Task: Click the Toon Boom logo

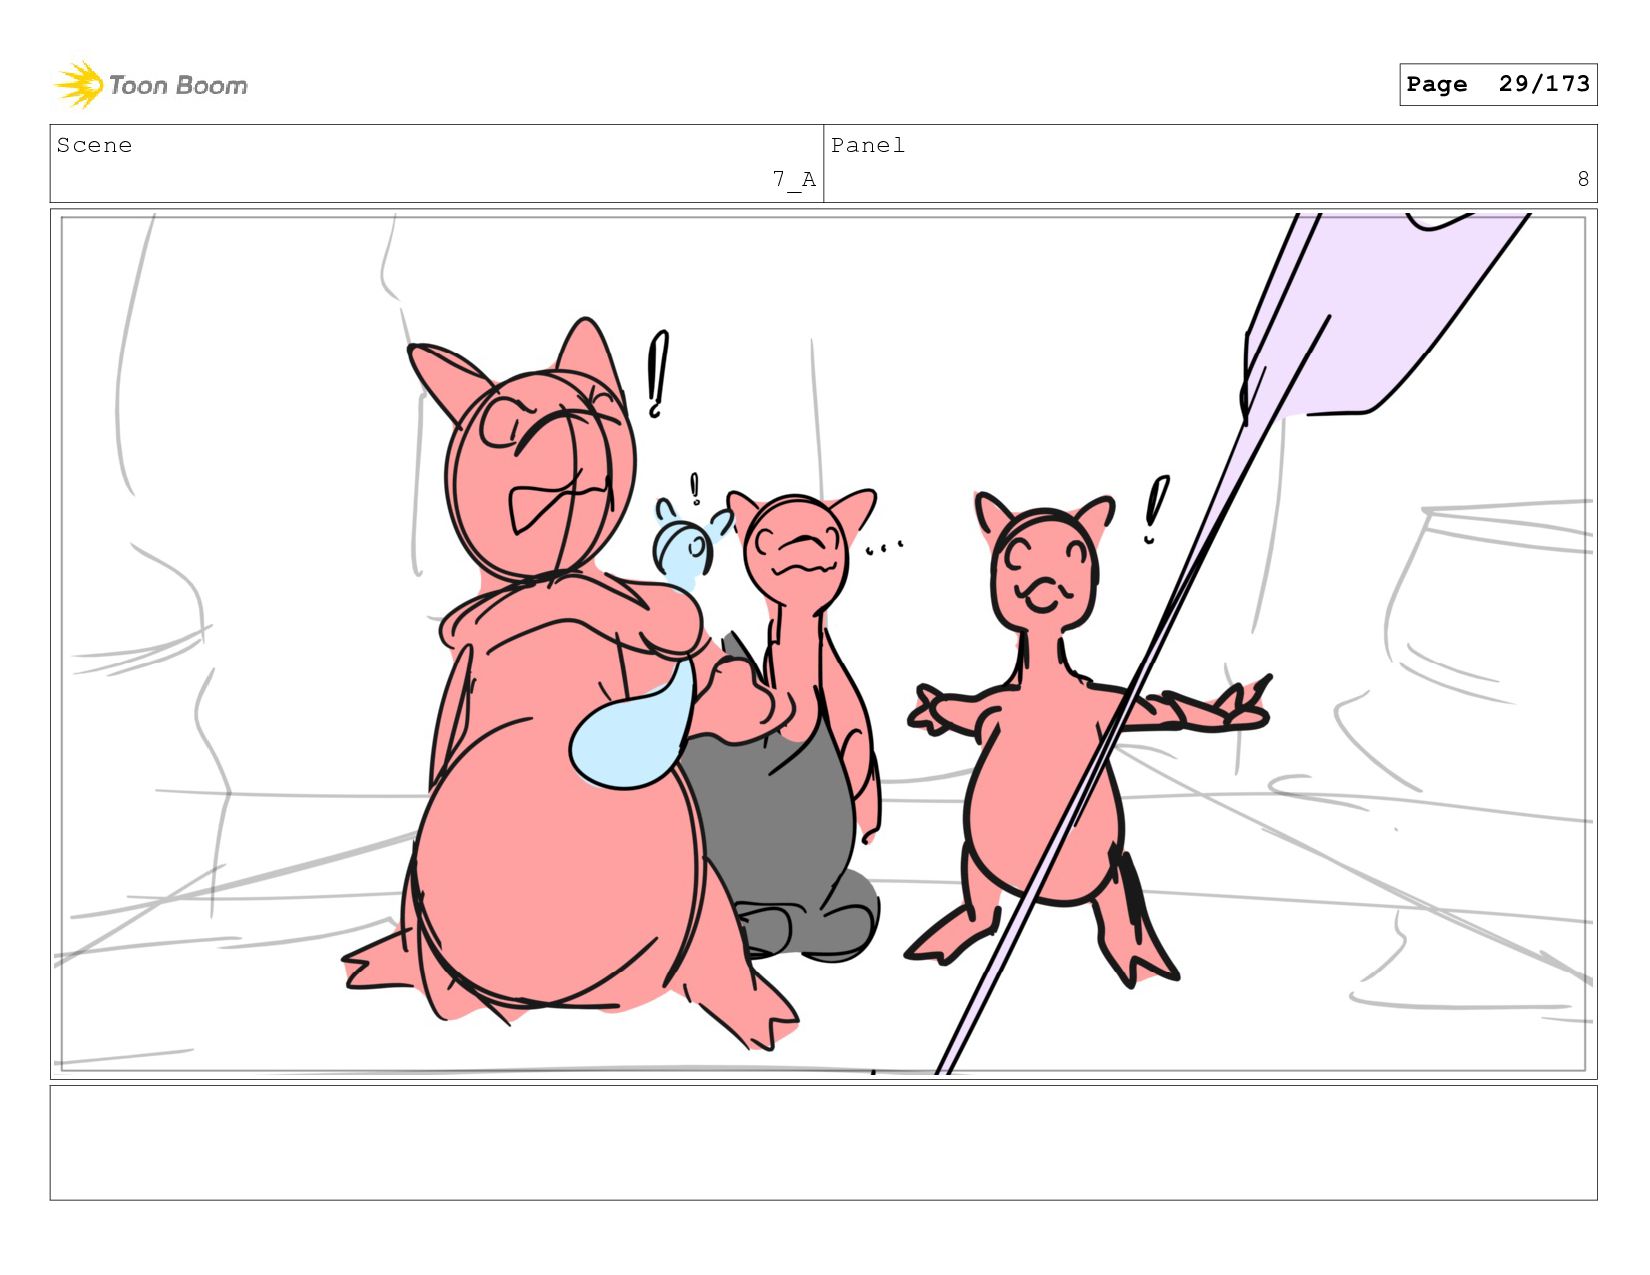Action: [x=150, y=85]
